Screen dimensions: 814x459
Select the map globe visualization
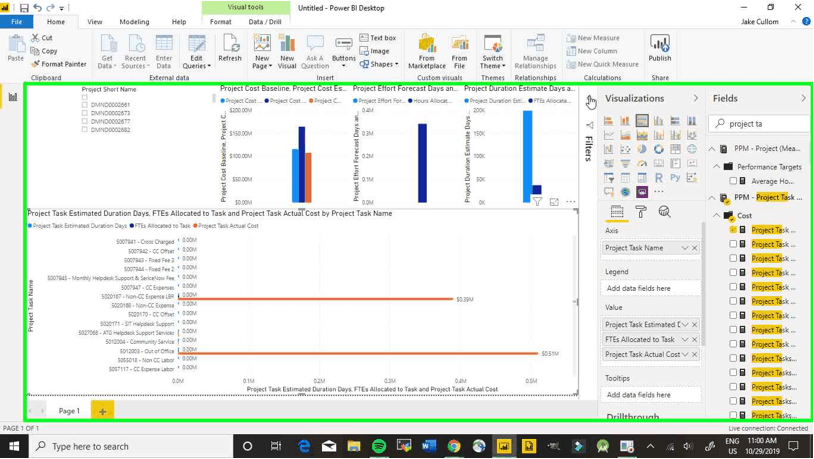(691, 149)
